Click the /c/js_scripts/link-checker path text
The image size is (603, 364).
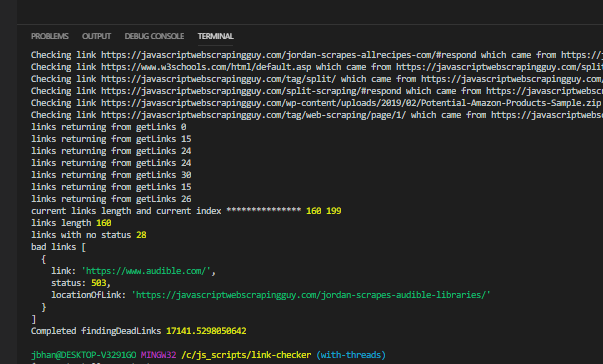pyautogui.click(x=246, y=355)
